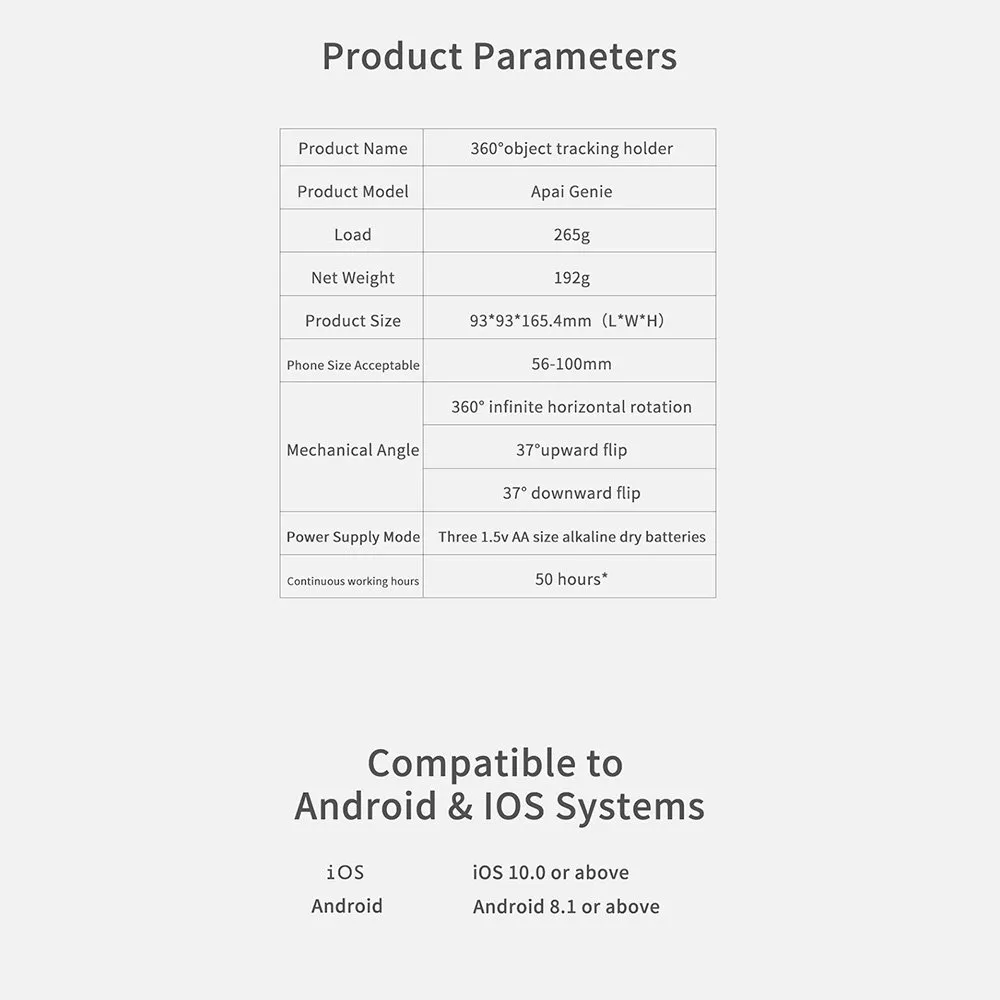Click the 37° downward flip row

coord(571,493)
